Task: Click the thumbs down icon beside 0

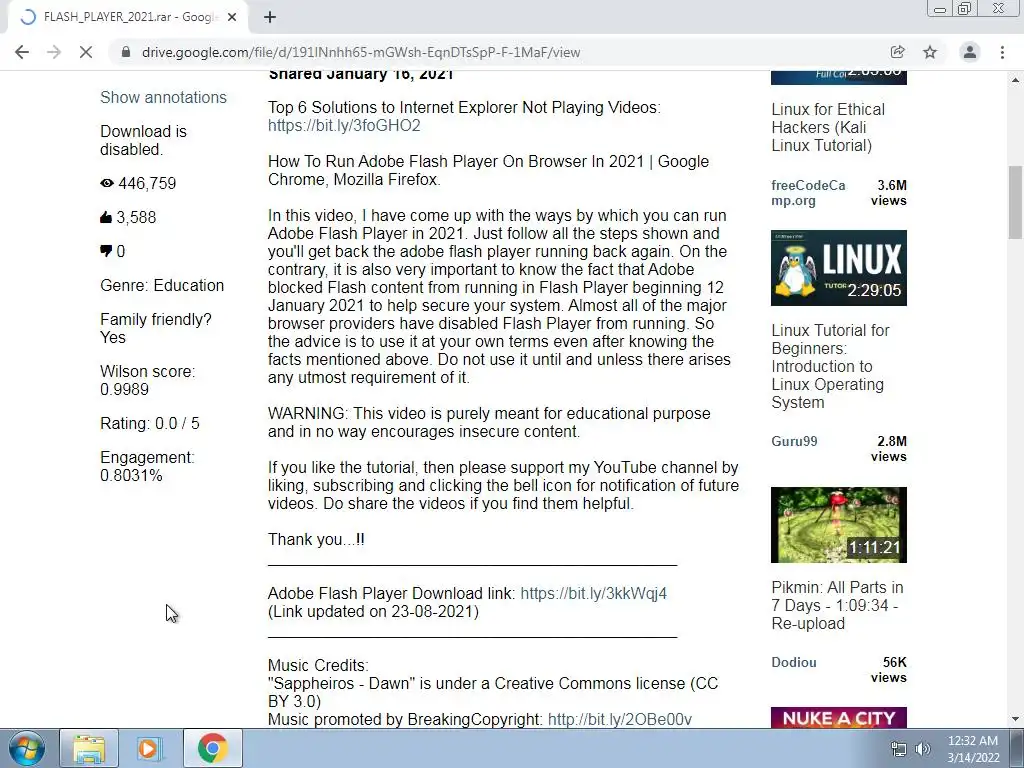Action: 106,251
